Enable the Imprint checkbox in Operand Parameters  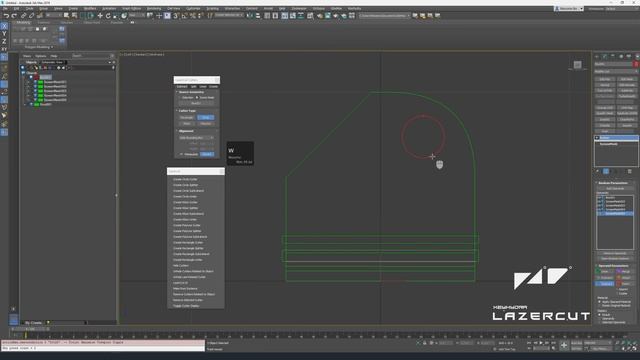pyautogui.click(x=617, y=289)
